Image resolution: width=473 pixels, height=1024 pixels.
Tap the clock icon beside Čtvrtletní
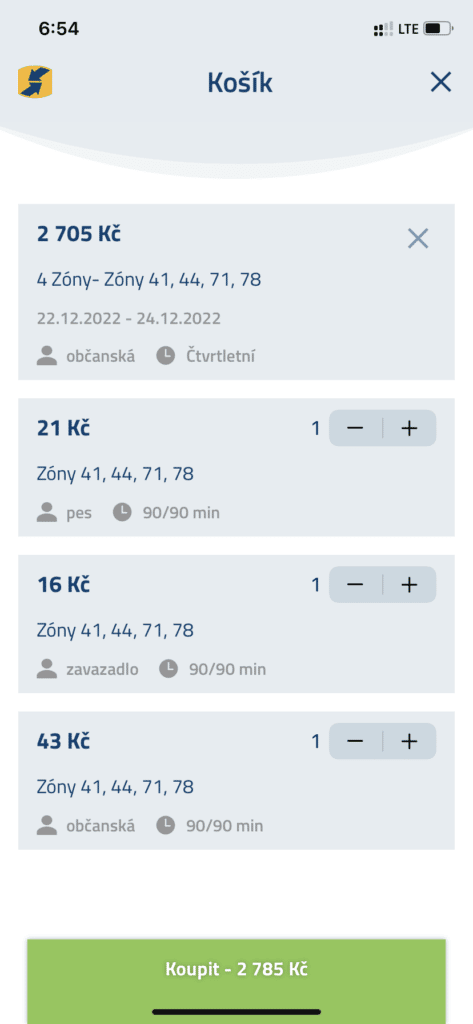coord(166,357)
